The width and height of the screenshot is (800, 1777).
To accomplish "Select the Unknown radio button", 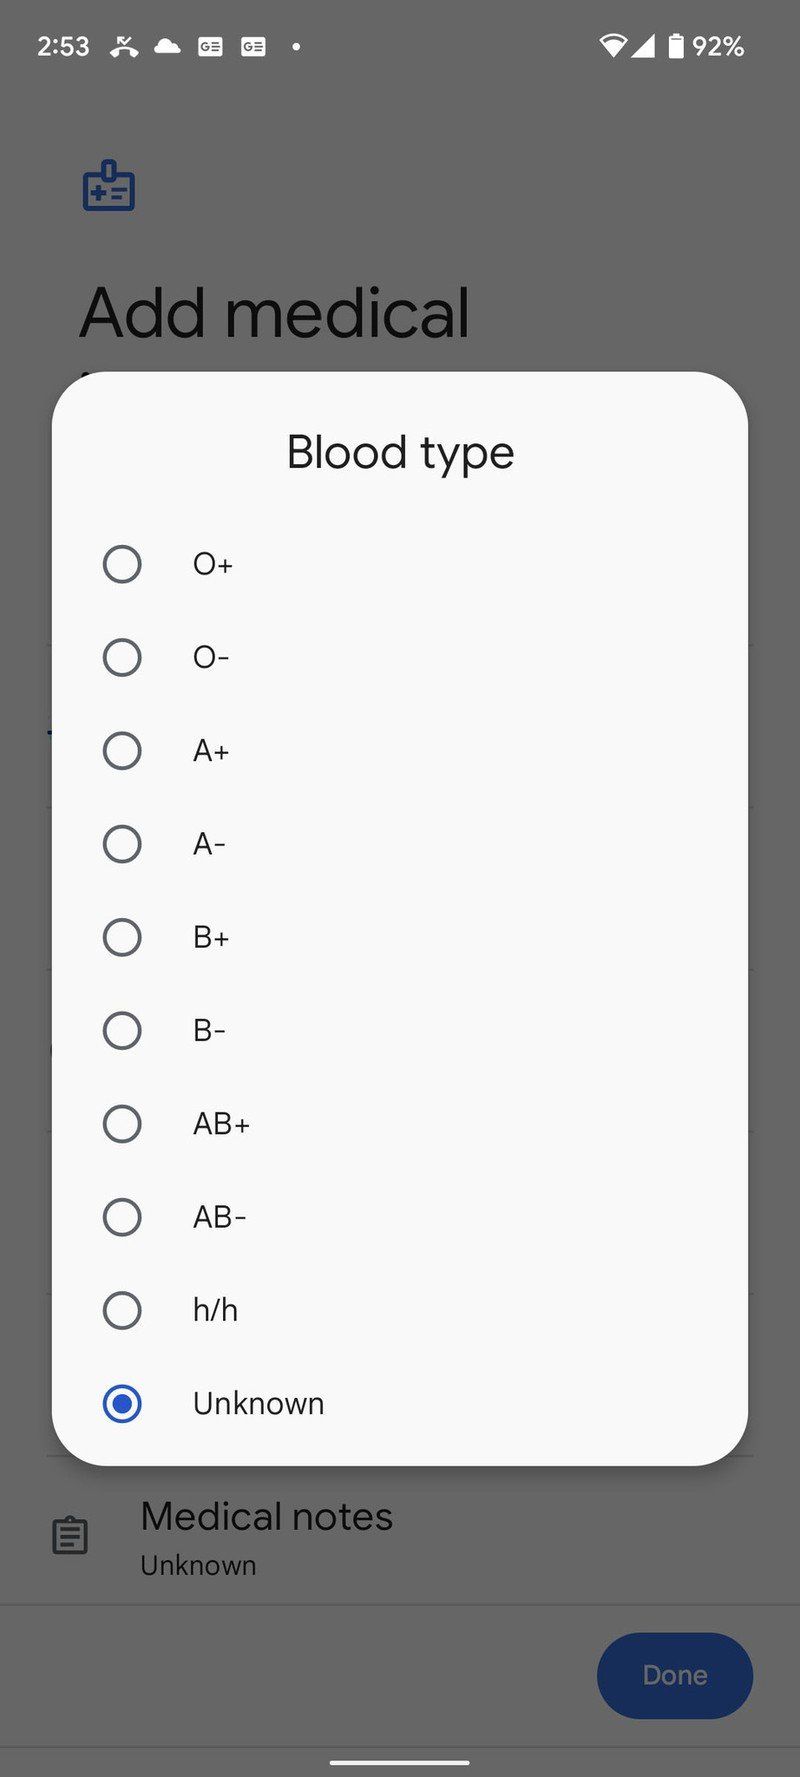I will pos(122,1404).
